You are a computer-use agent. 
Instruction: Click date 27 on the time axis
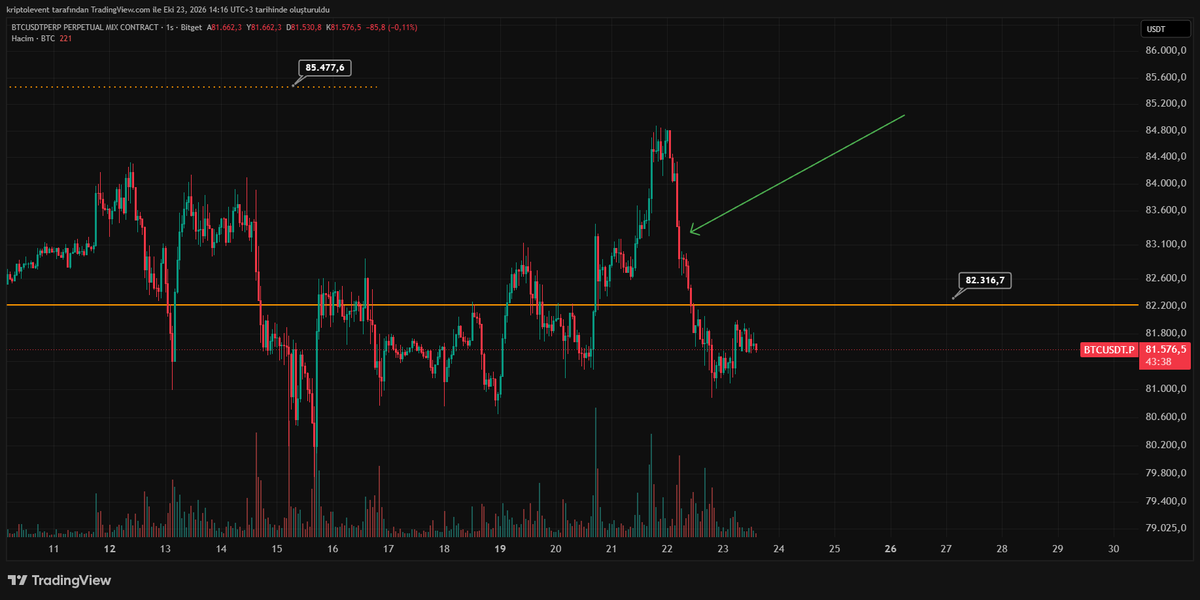point(946,548)
